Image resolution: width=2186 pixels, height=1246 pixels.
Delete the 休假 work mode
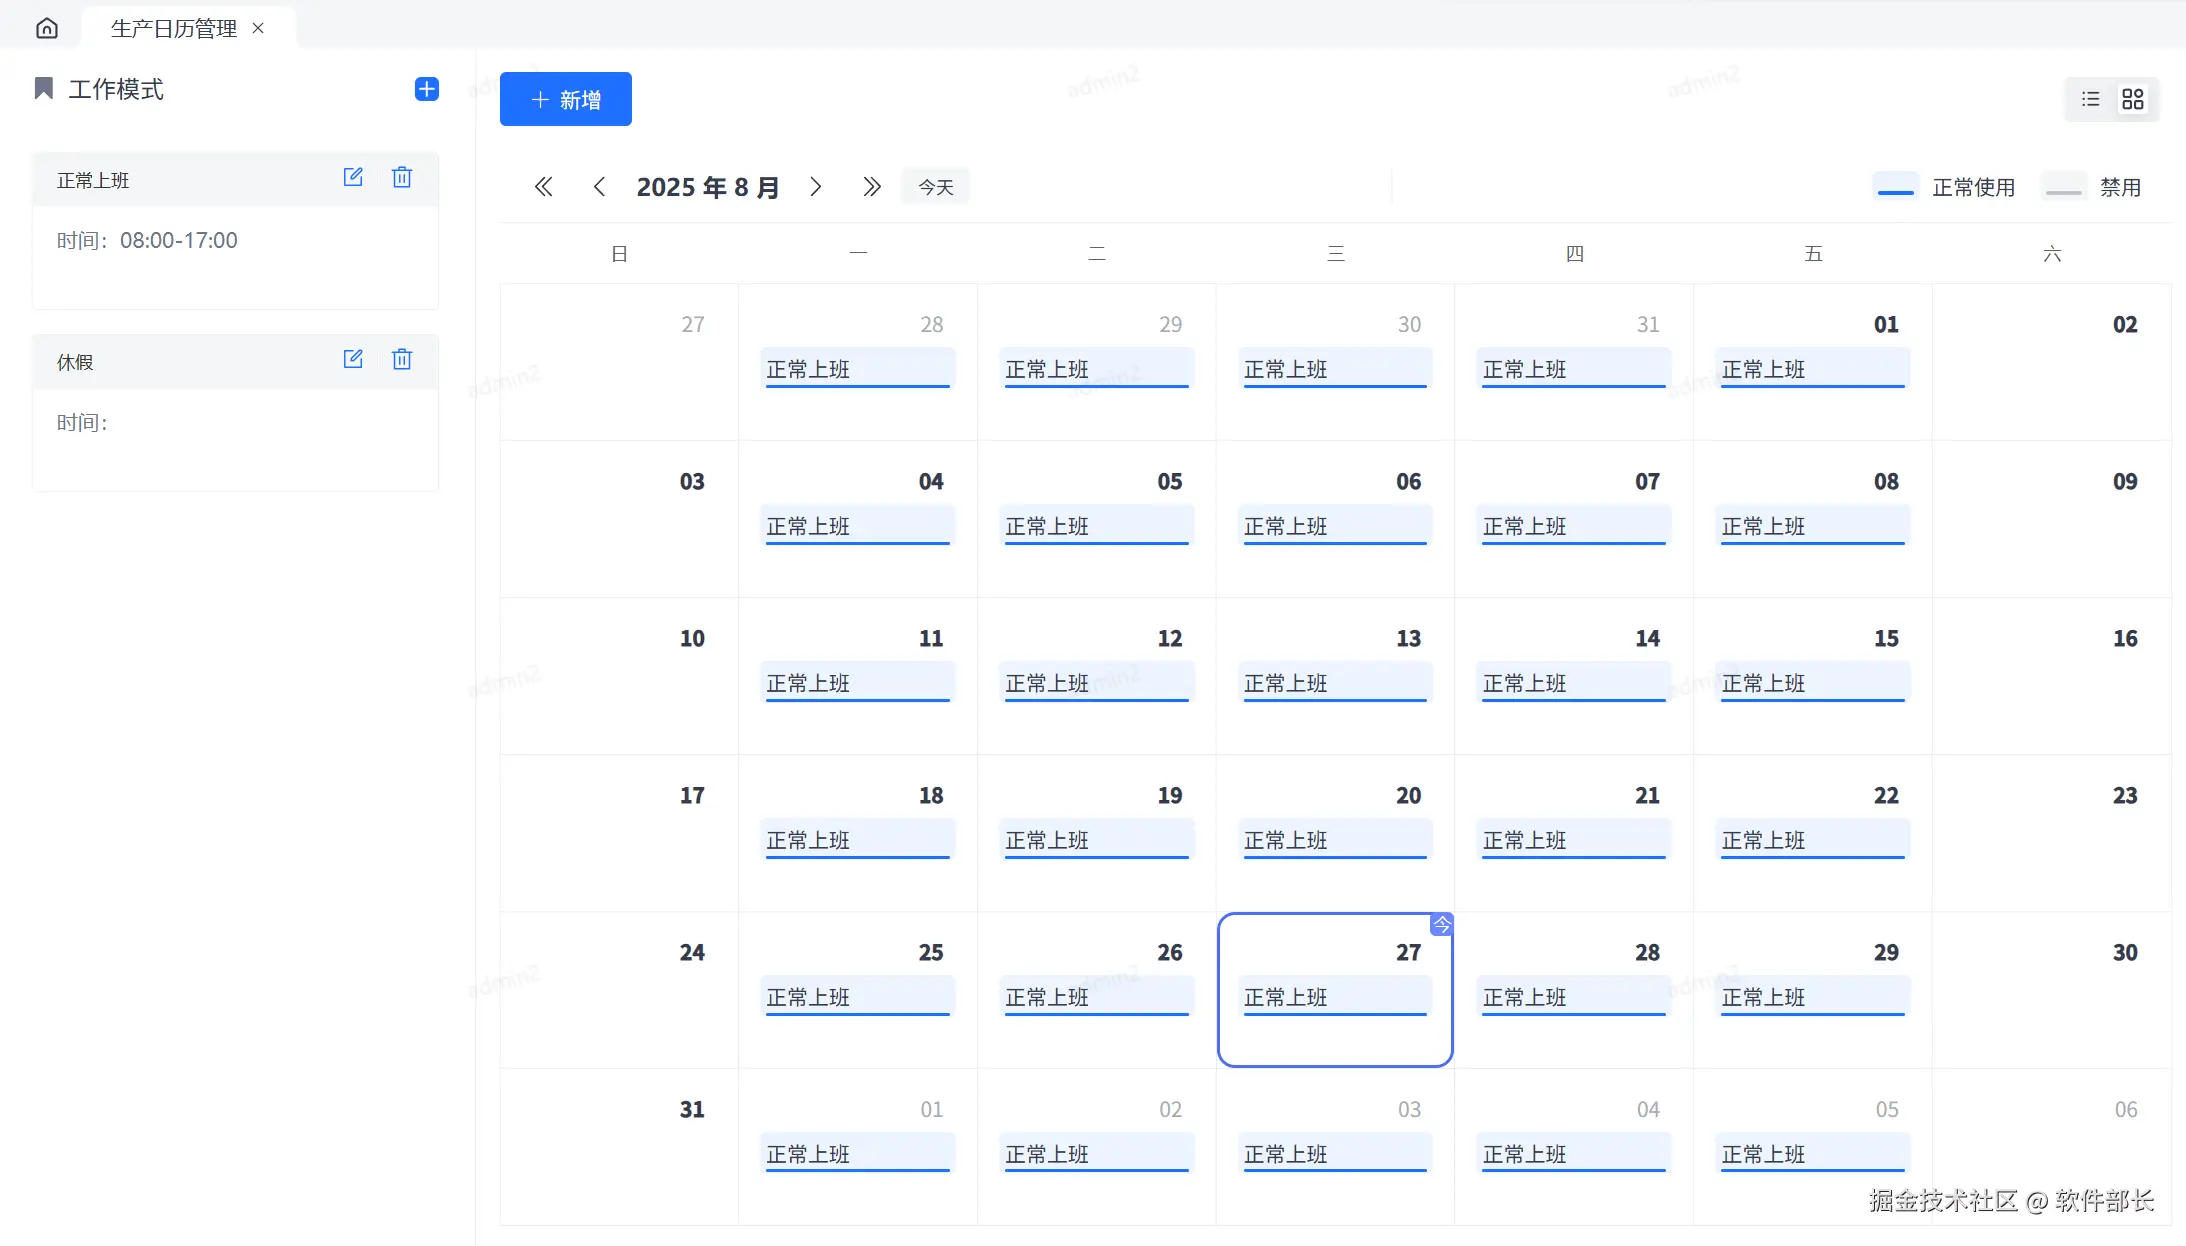tap(402, 360)
